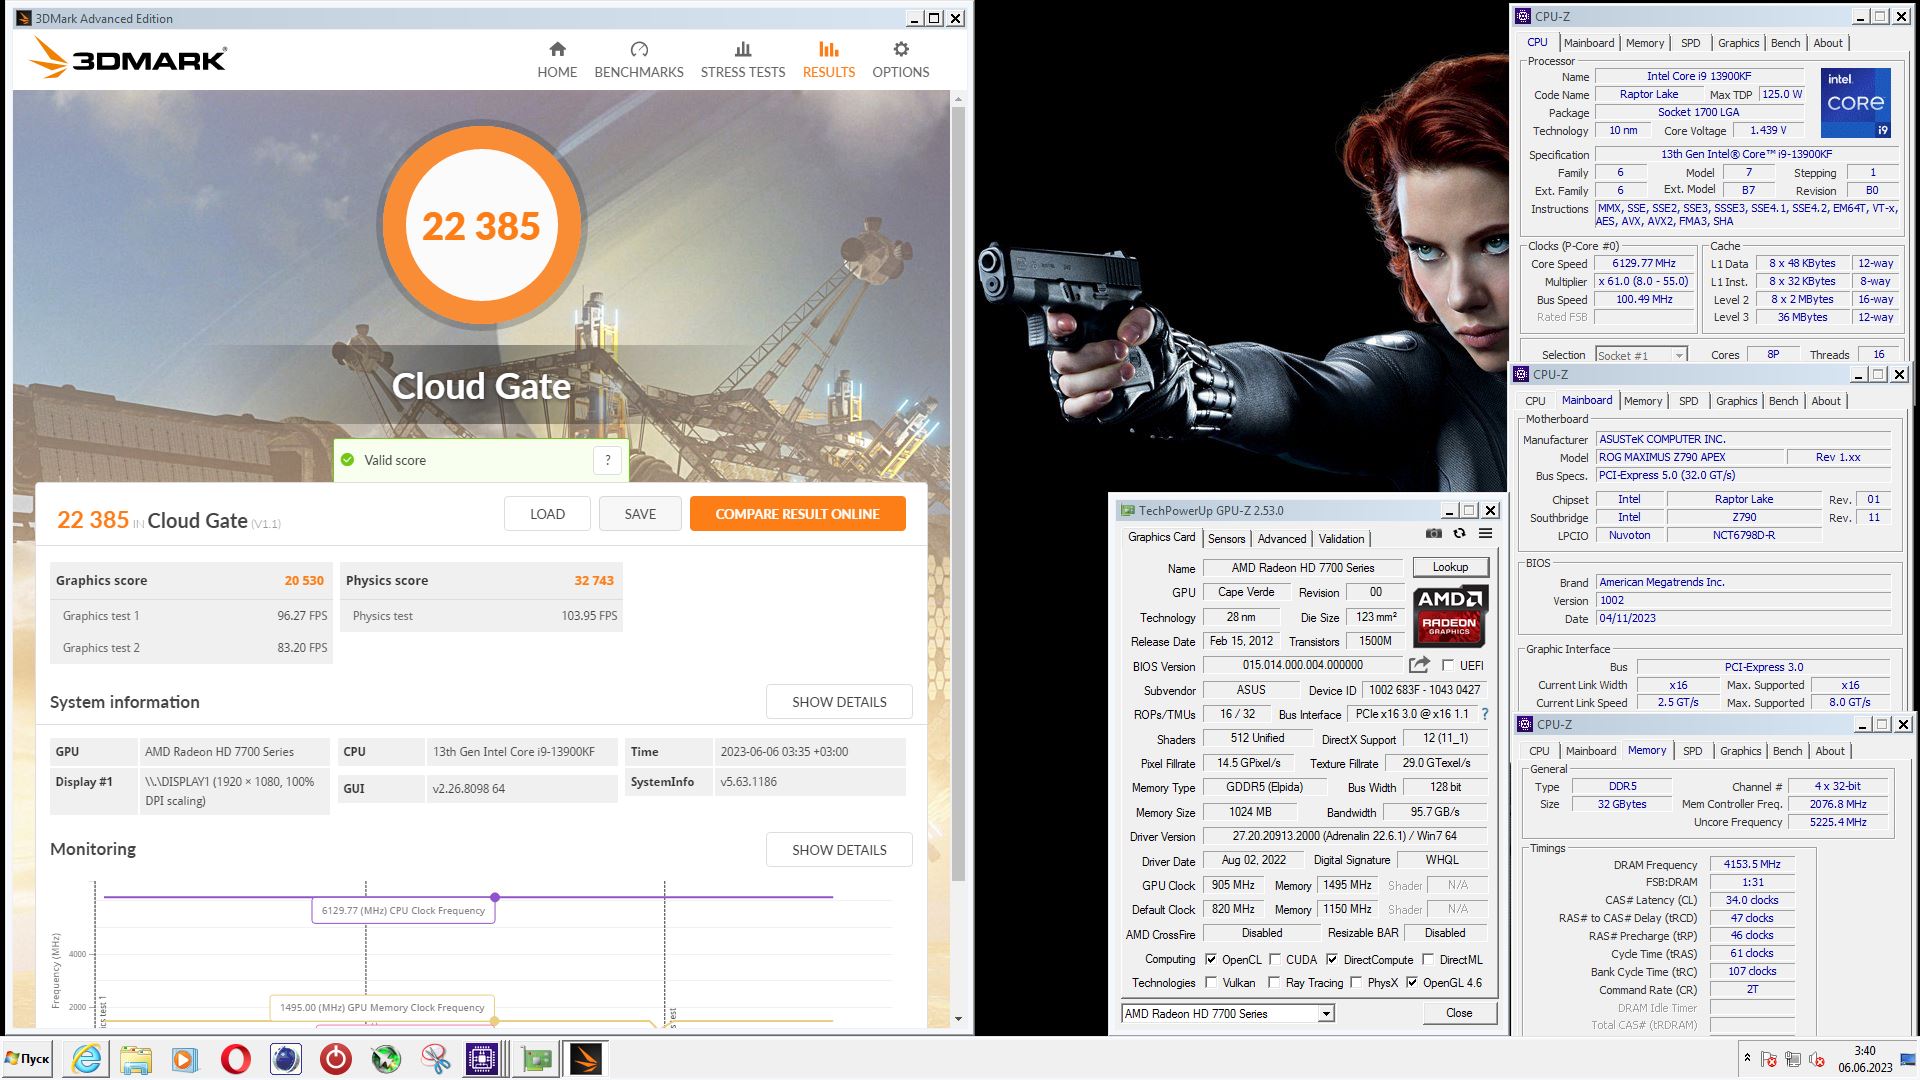Image resolution: width=1920 pixels, height=1080 pixels.
Task: Open the Opera browser on the taskbar
Action: [x=235, y=1059]
